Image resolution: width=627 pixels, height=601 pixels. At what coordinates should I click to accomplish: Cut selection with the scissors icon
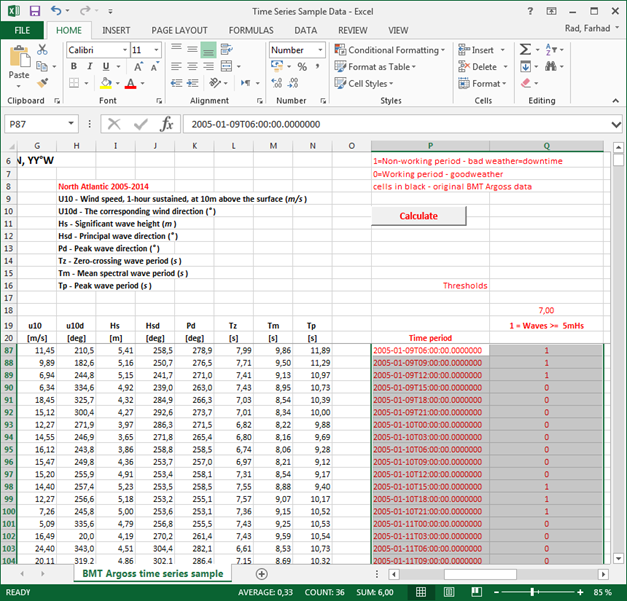pyautogui.click(x=42, y=50)
